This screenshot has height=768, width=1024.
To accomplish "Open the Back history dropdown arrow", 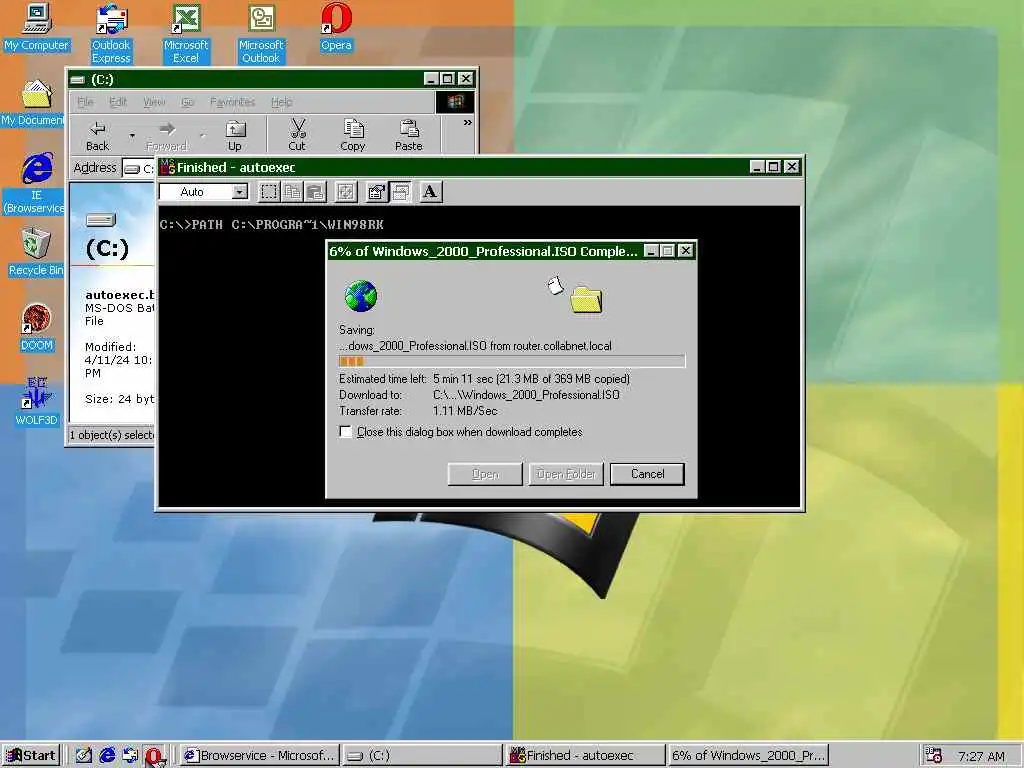I will (x=132, y=135).
